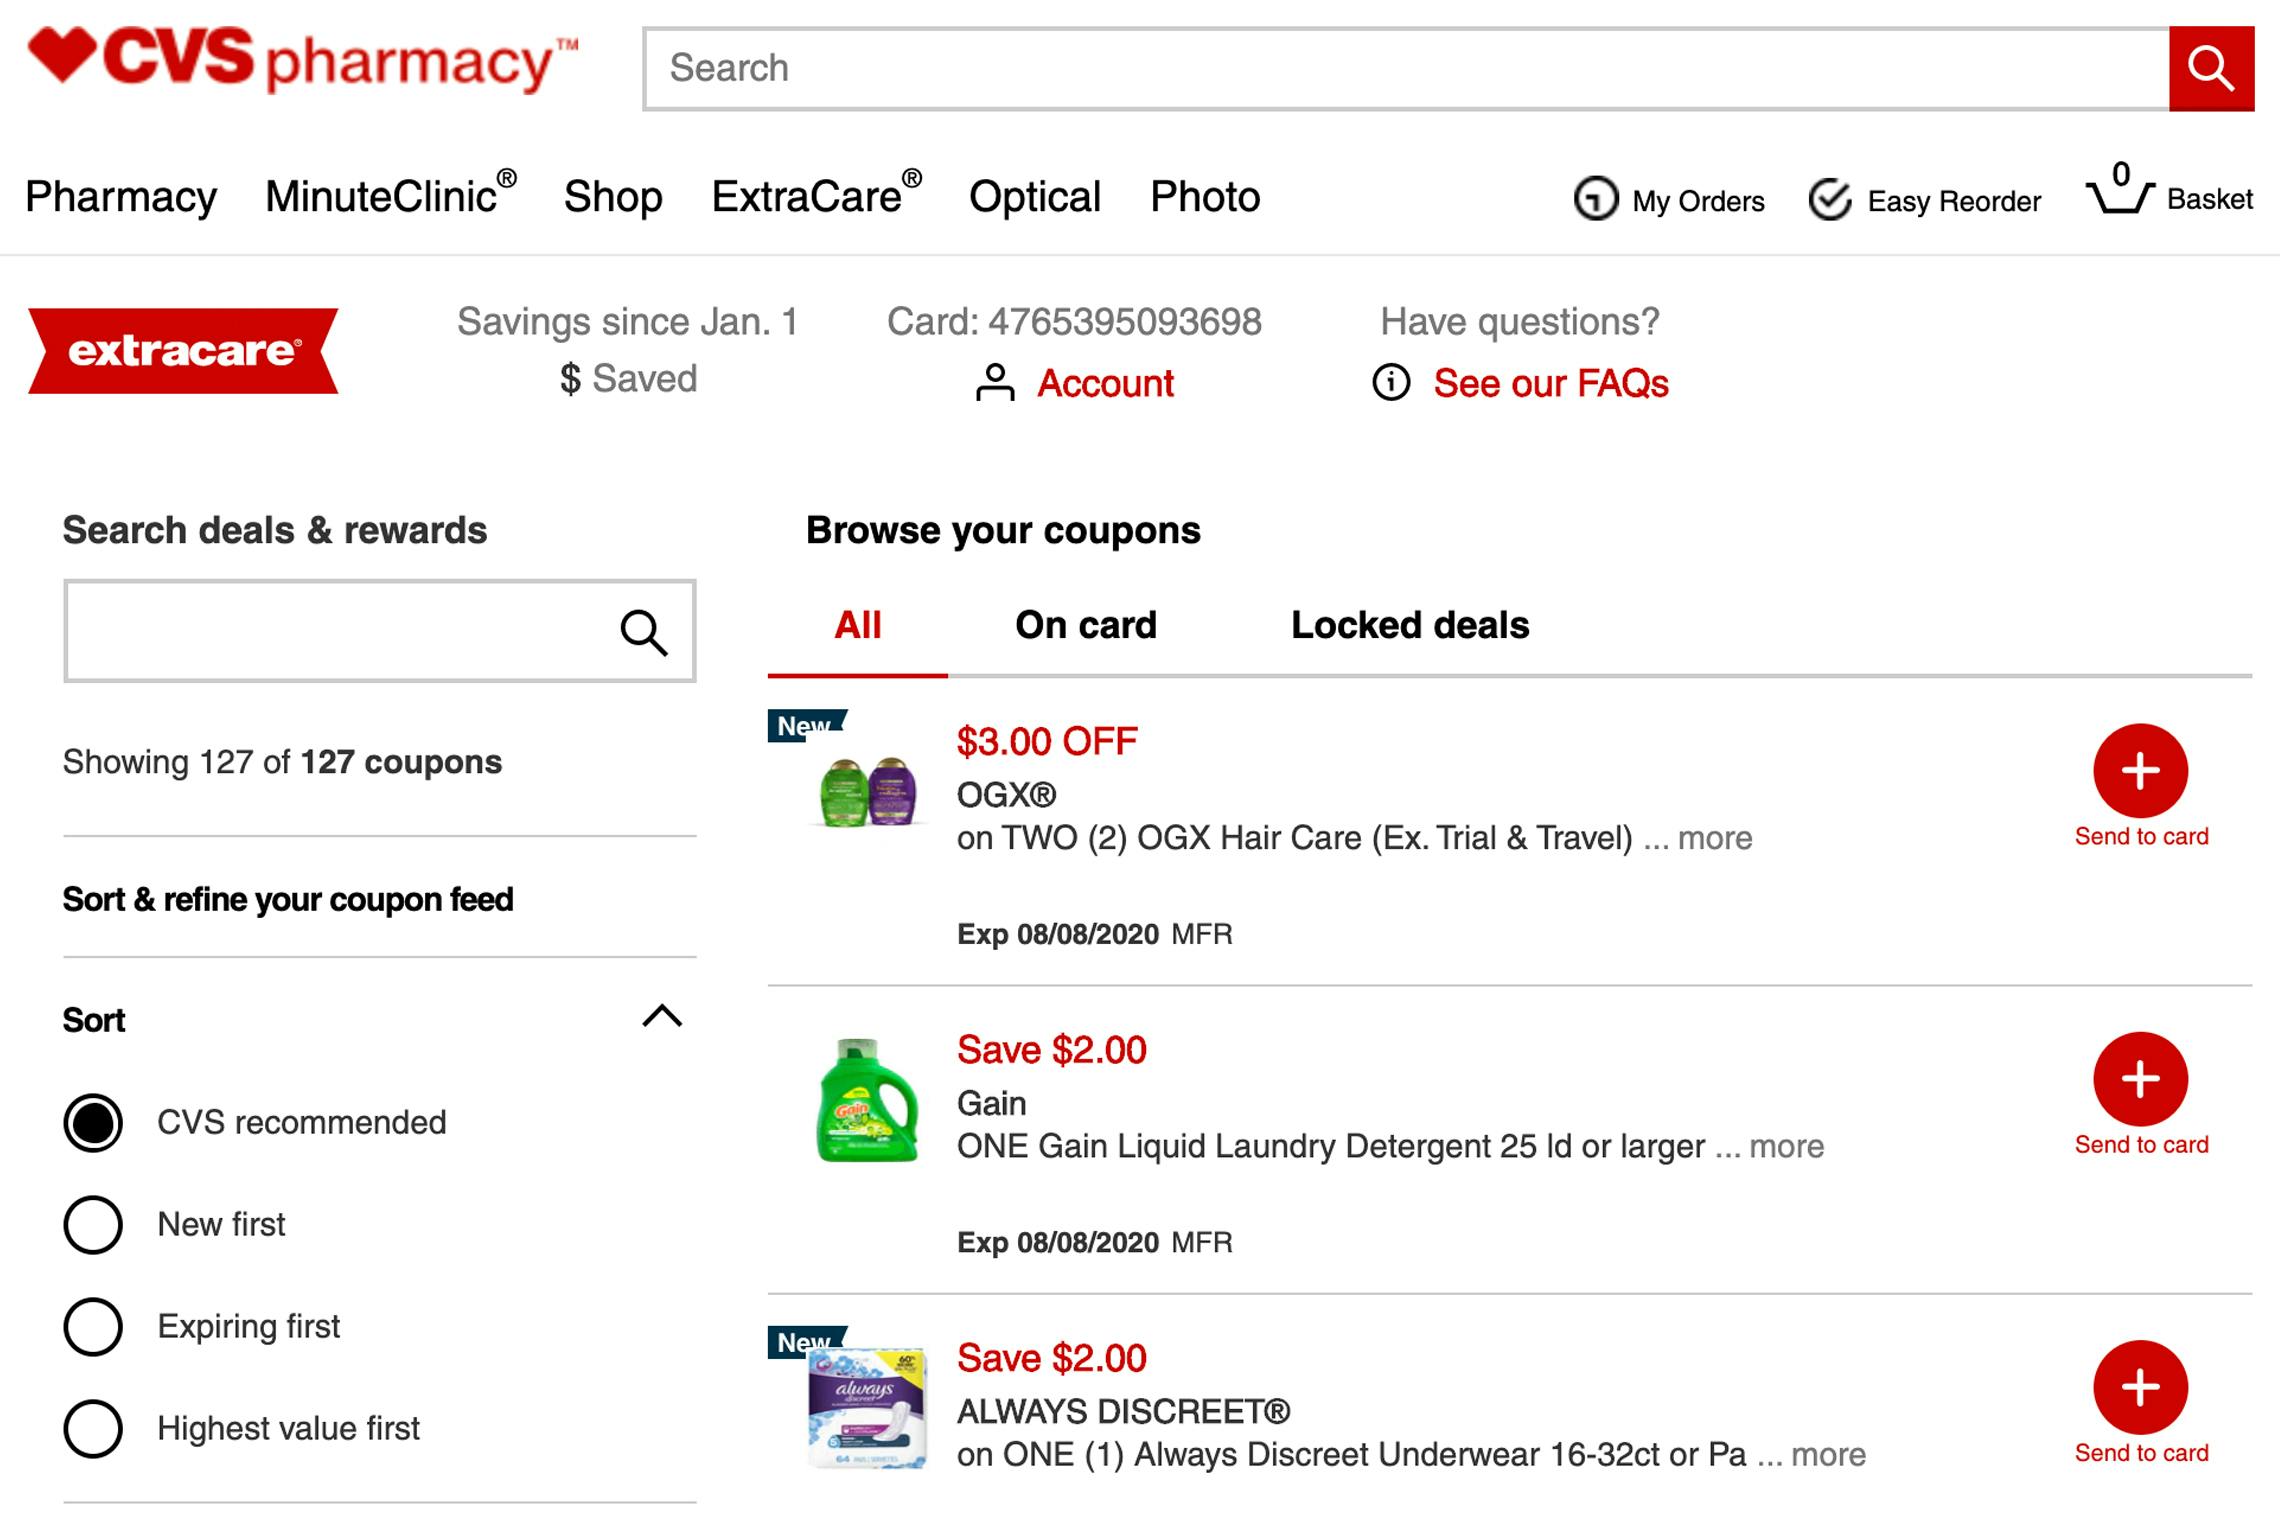Click the deals search magnifier icon
The width and height of the screenshot is (2280, 1520).
coord(643,632)
